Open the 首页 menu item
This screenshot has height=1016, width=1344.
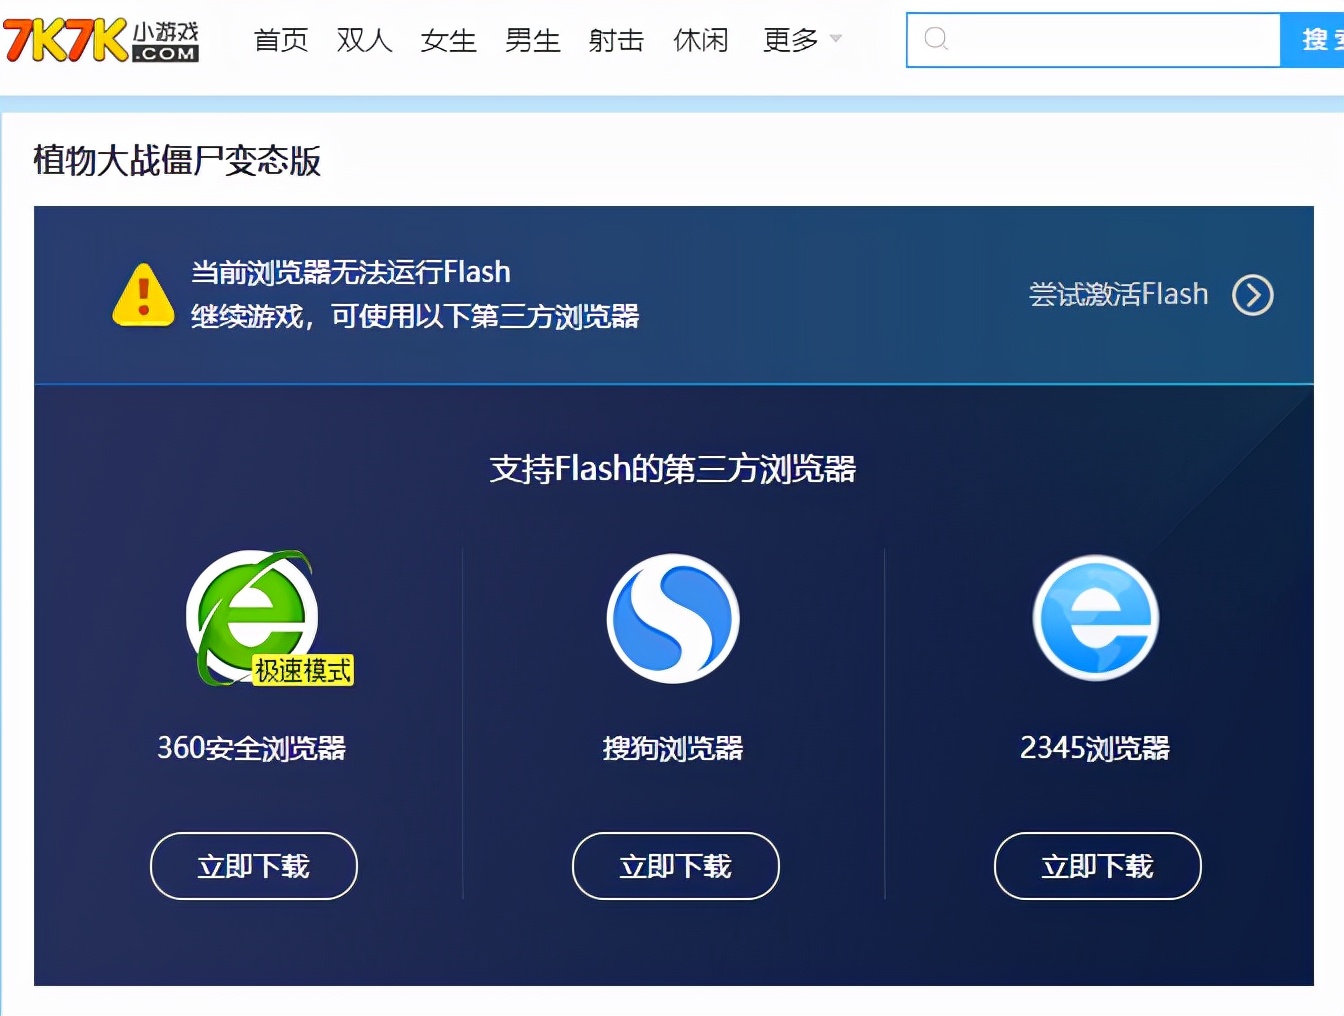(281, 40)
